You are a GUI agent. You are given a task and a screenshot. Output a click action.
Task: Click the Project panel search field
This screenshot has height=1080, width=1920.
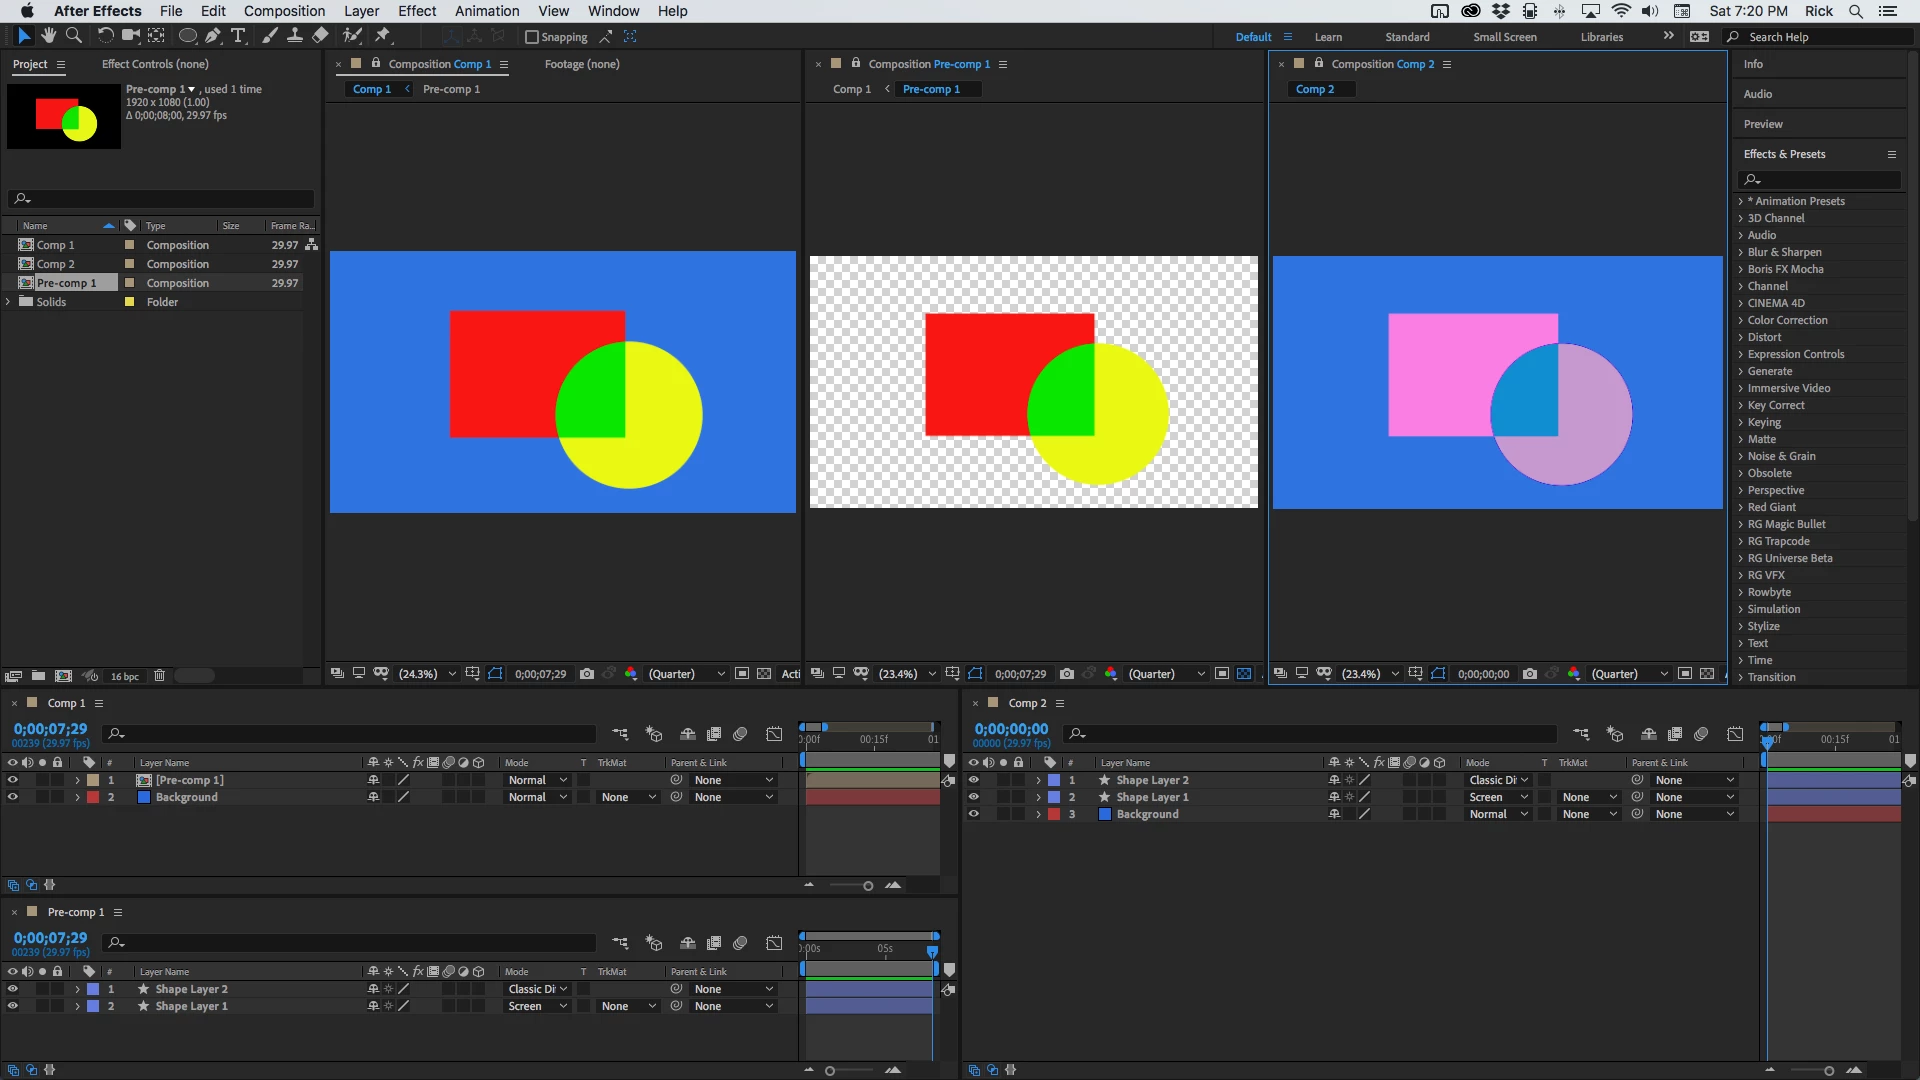pyautogui.click(x=165, y=199)
